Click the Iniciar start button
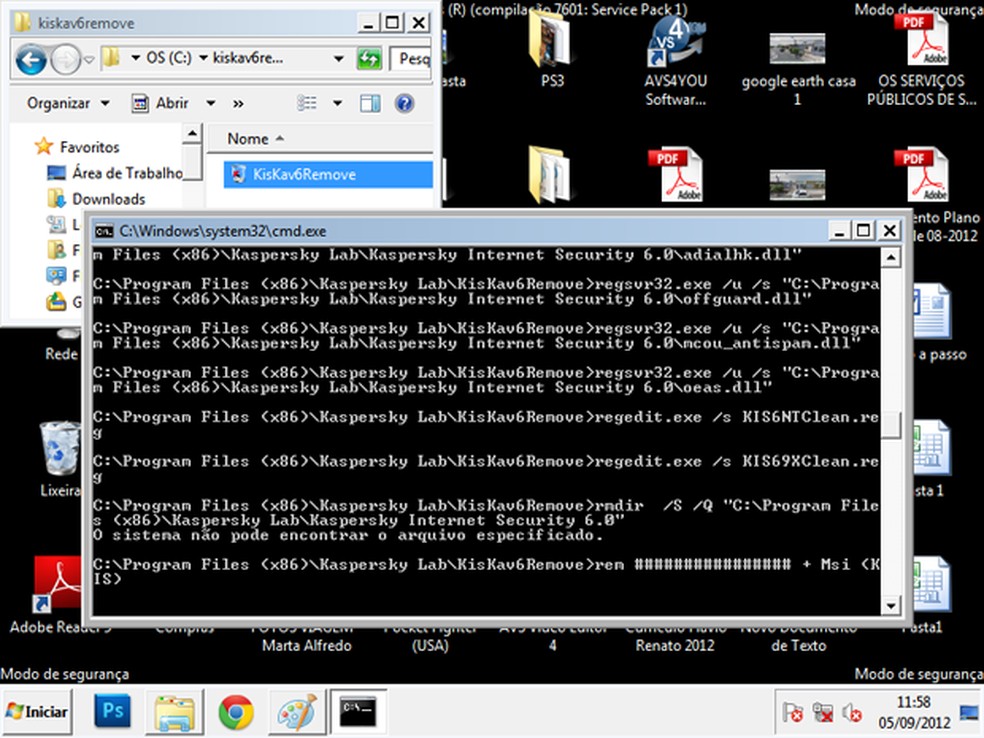 (37, 712)
